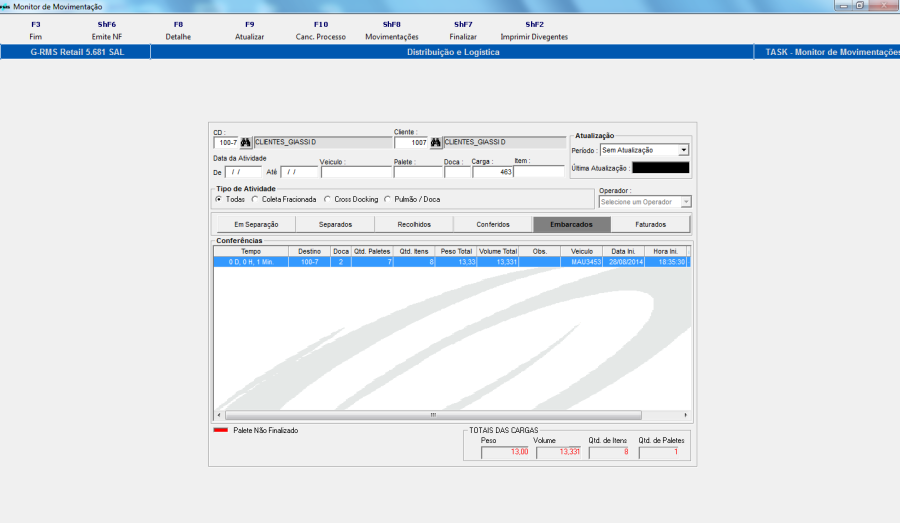
Task: Click the Carga input field showing 463
Action: (492, 172)
